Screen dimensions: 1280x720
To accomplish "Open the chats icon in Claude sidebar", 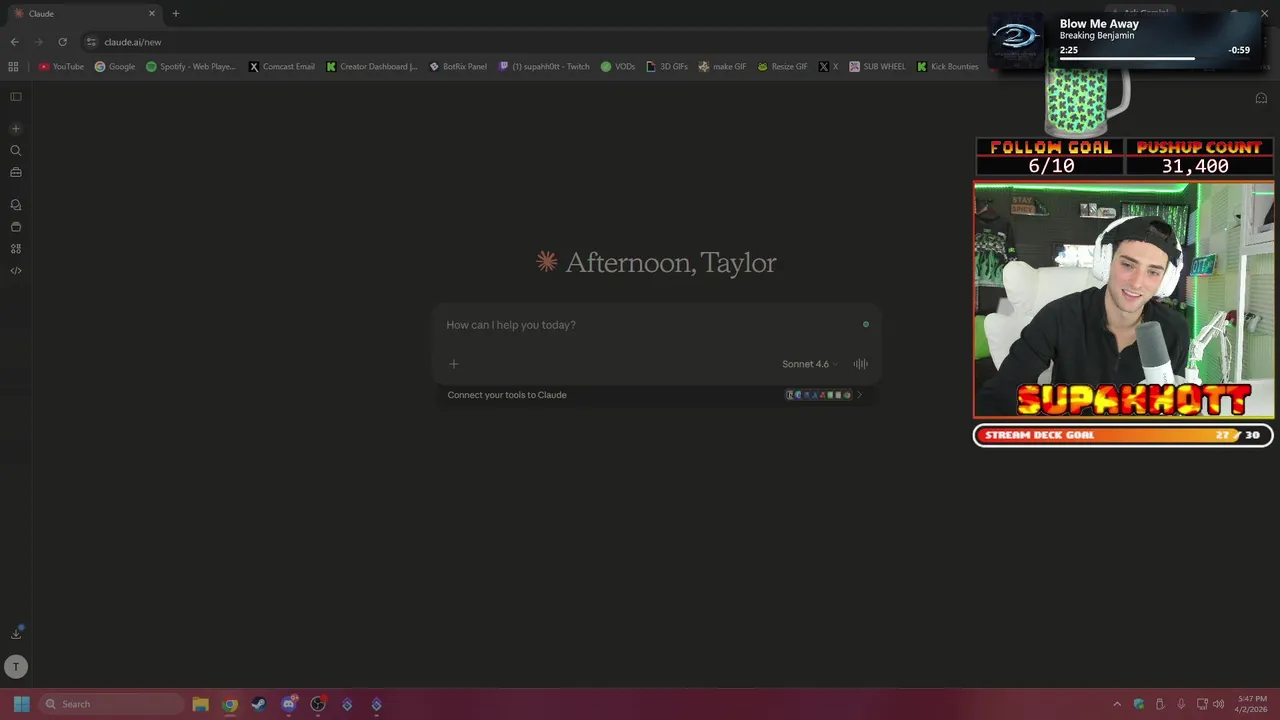I will tap(16, 204).
